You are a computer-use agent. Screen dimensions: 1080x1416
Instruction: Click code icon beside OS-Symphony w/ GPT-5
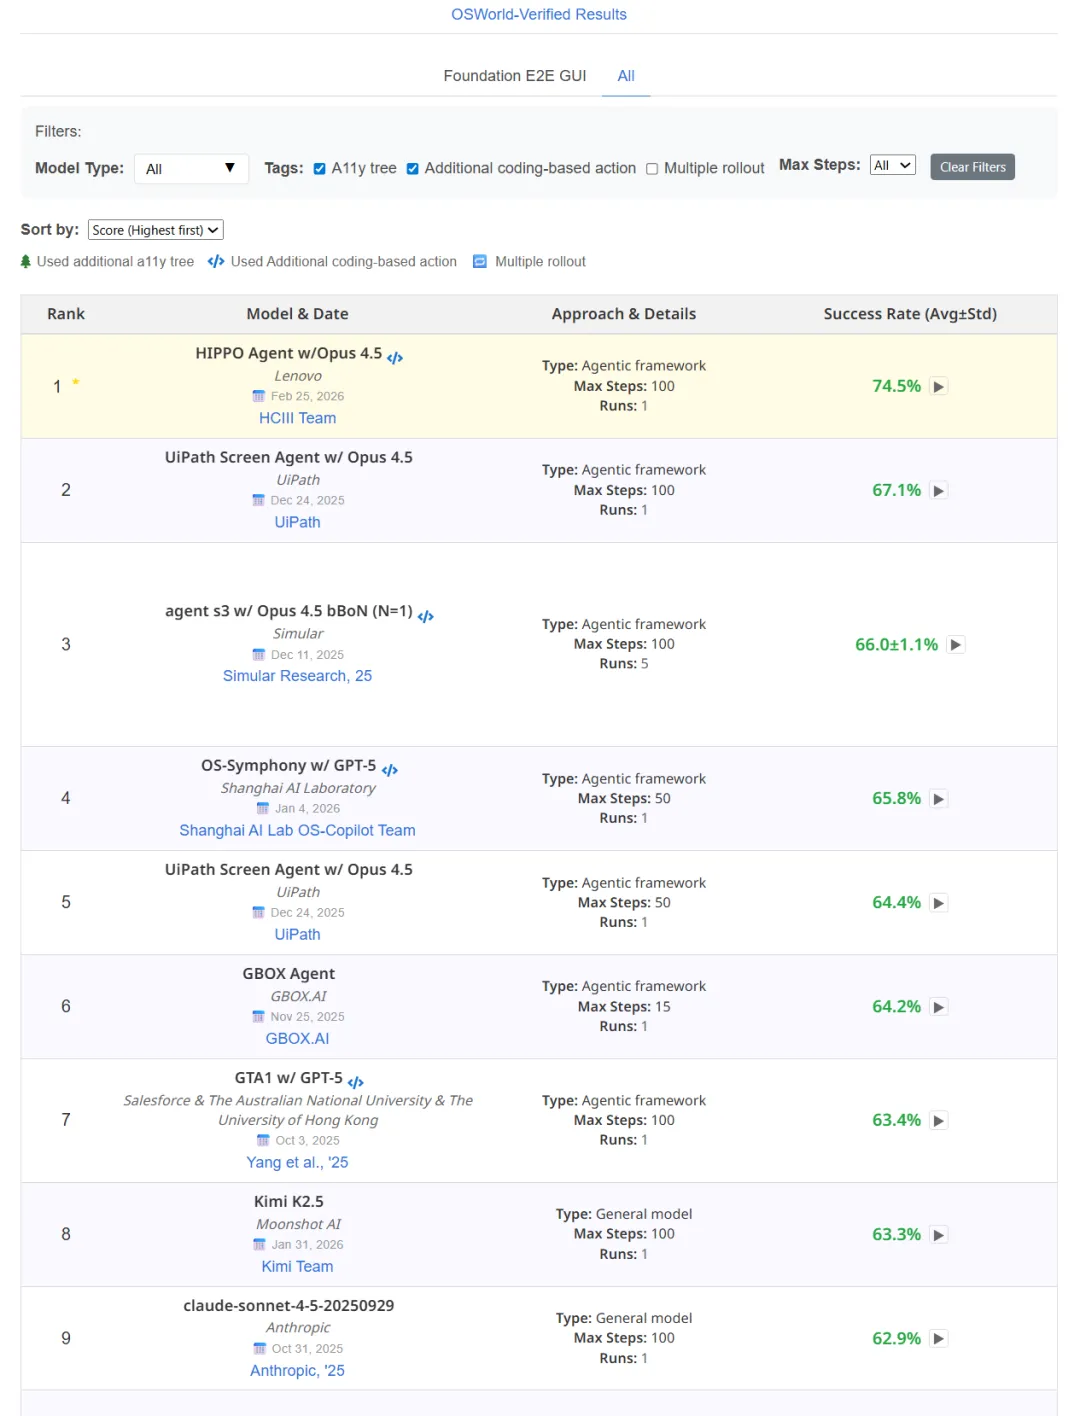pos(390,769)
